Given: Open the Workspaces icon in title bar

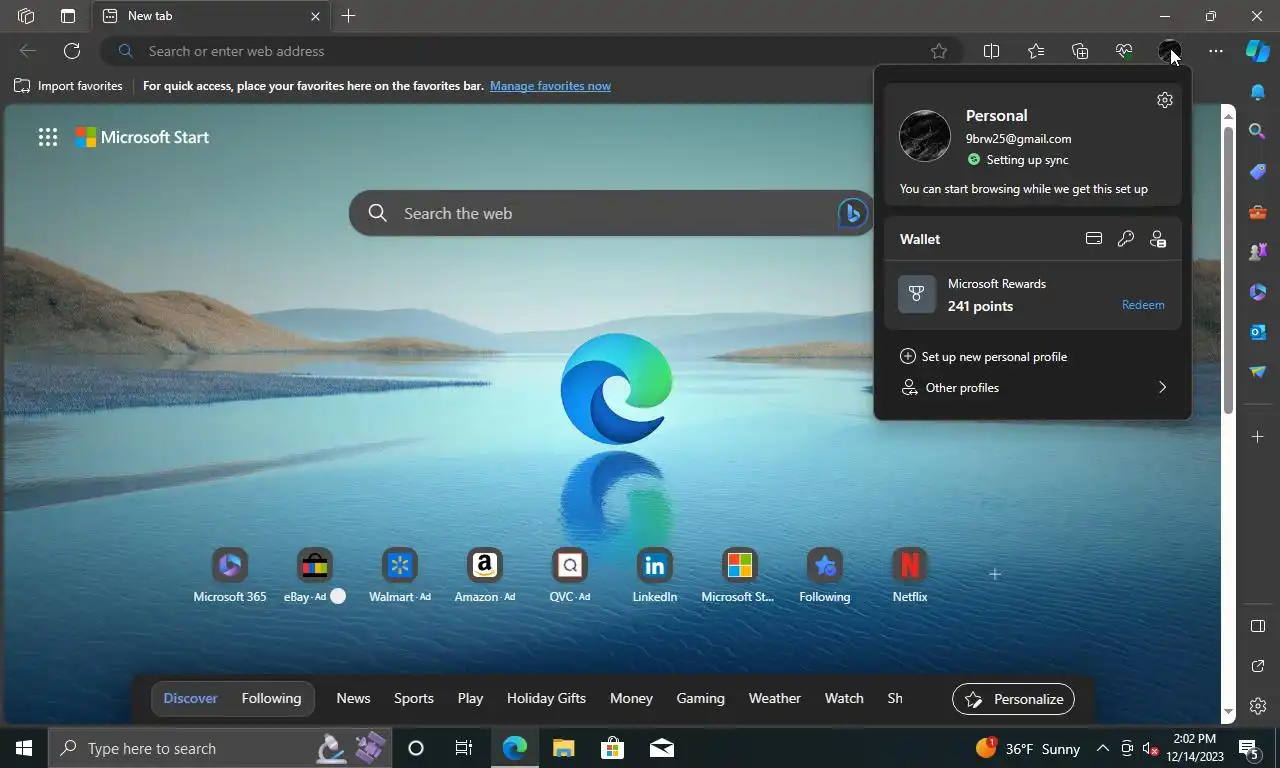Looking at the screenshot, I should click(26, 16).
